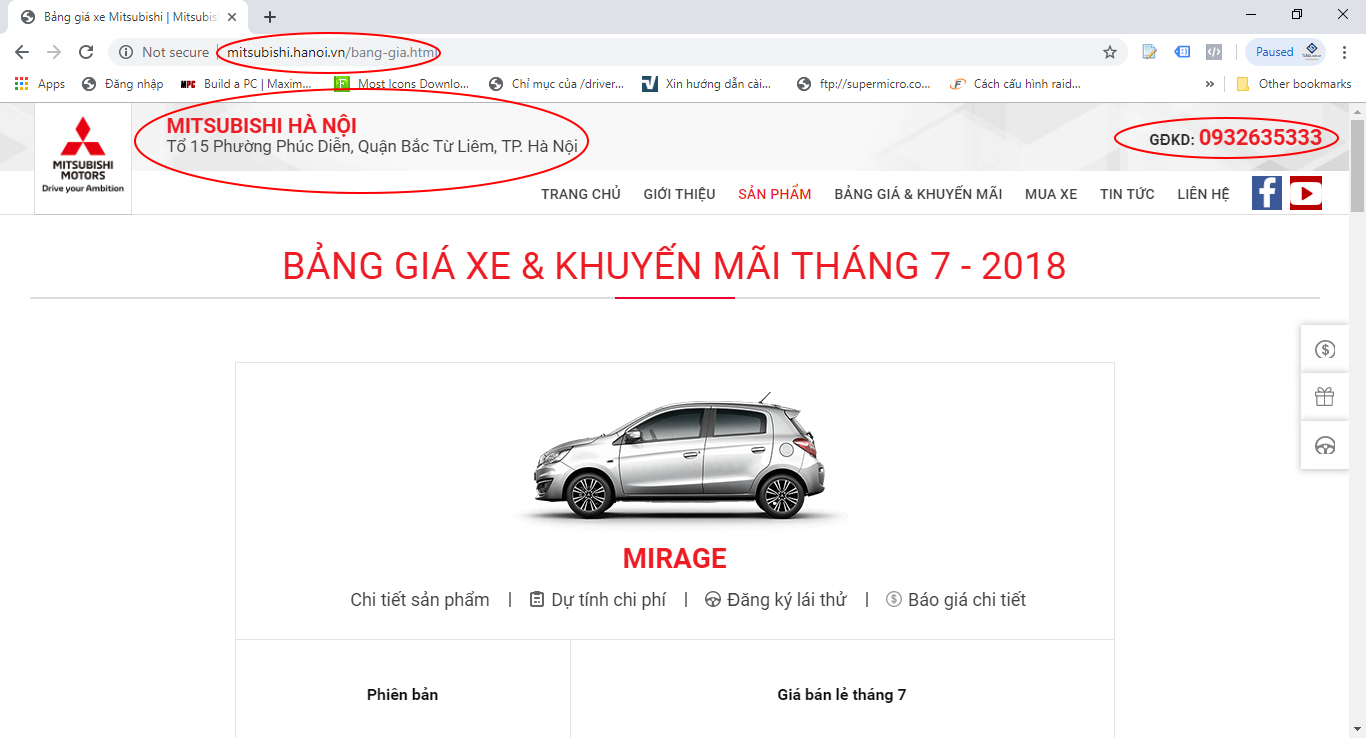Open the Facebook page icon
The image size is (1366, 738).
[x=1267, y=193]
